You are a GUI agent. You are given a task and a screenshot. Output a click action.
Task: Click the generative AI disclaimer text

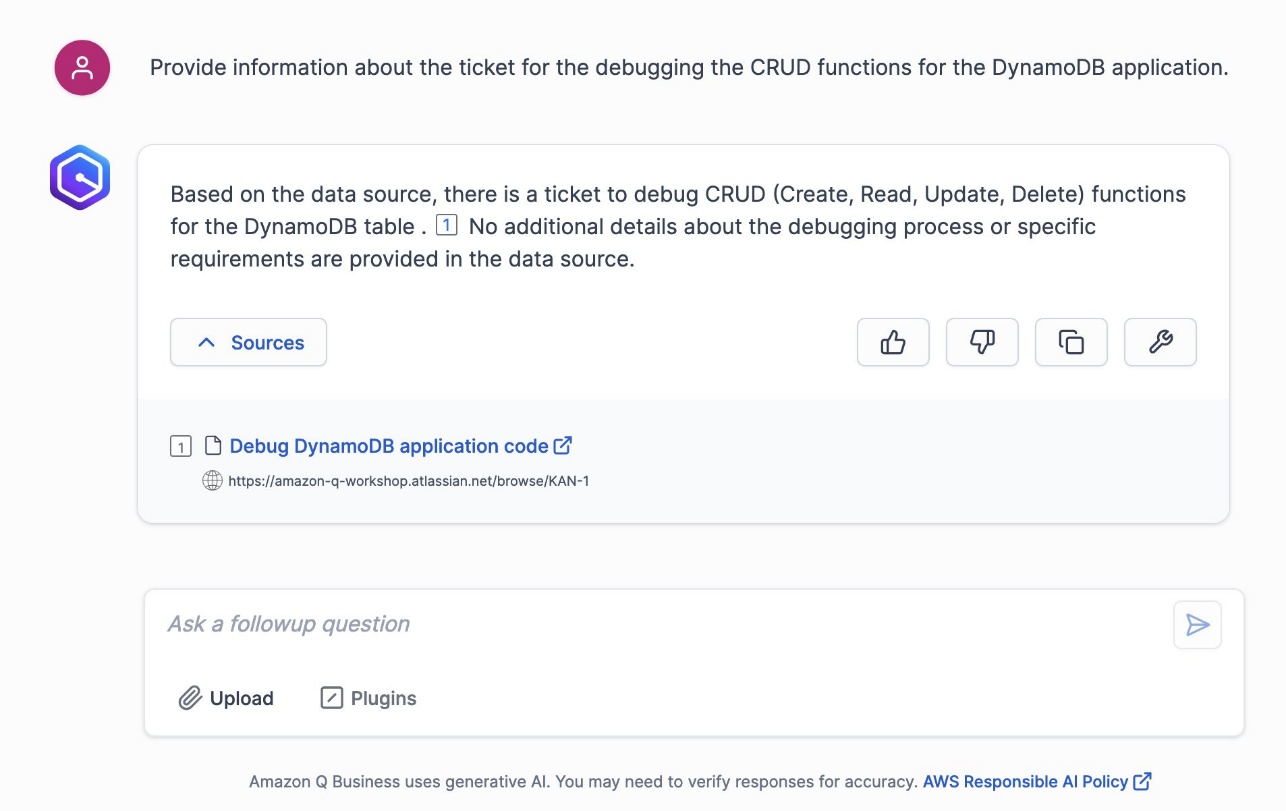(583, 781)
